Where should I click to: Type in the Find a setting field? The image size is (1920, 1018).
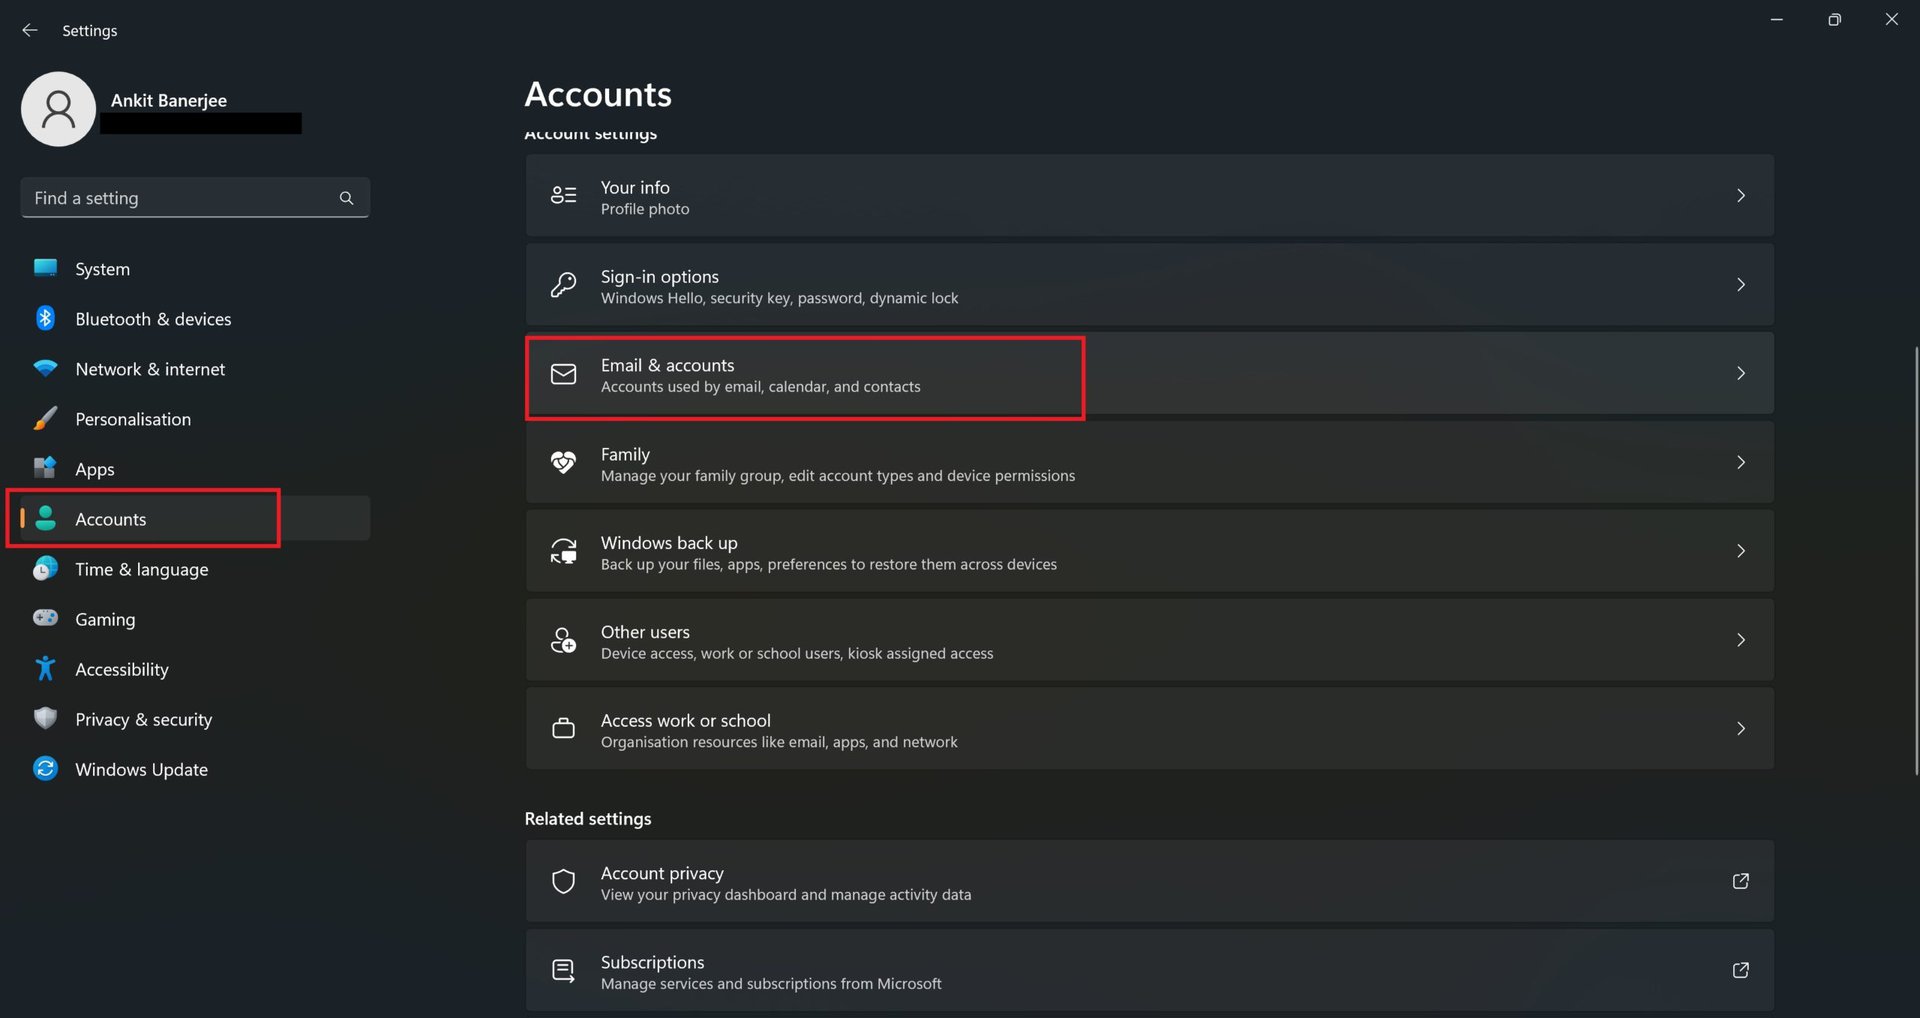point(180,198)
